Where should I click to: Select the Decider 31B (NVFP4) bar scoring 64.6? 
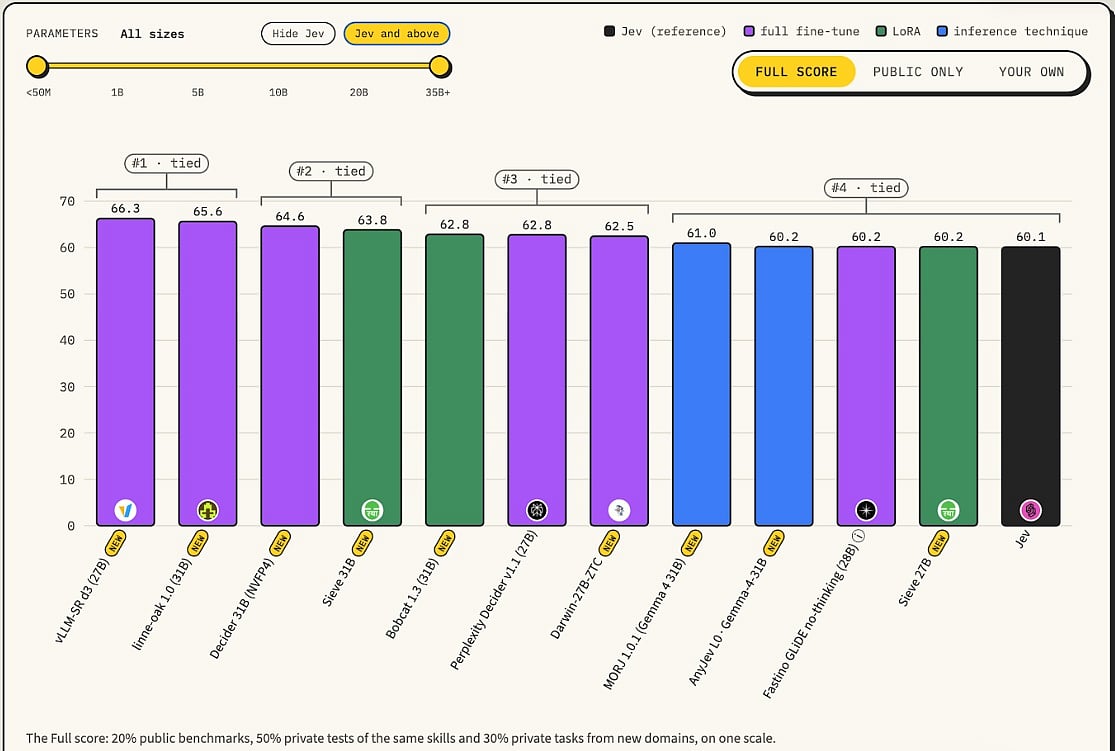coord(290,376)
